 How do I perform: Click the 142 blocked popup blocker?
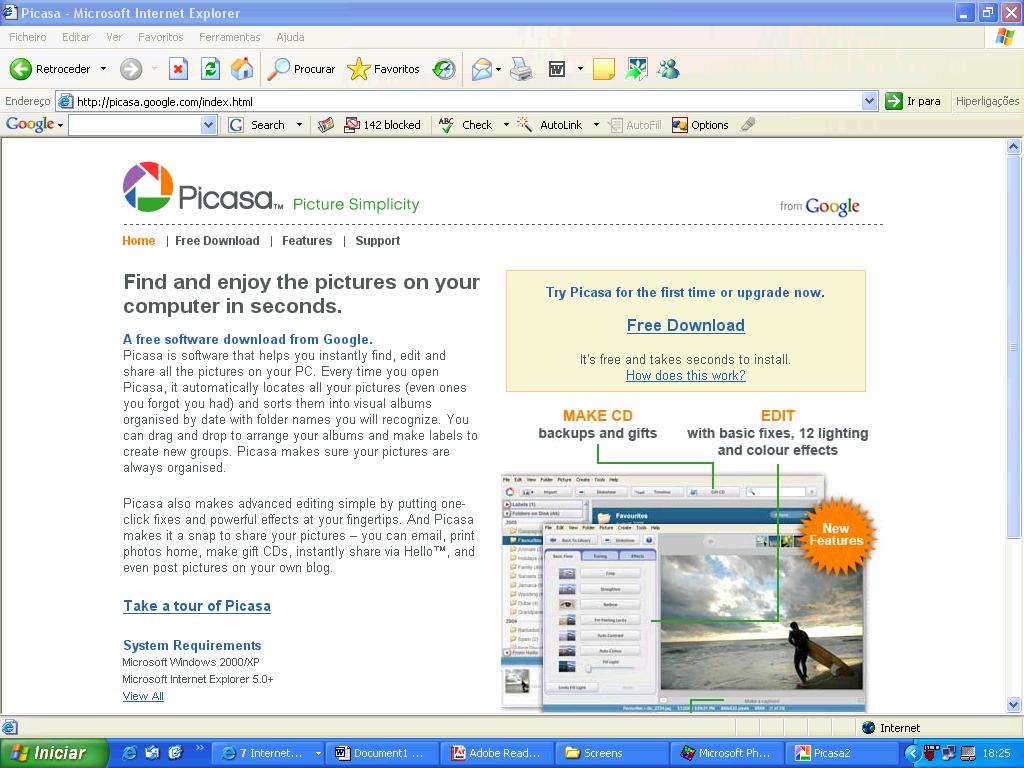(x=383, y=125)
